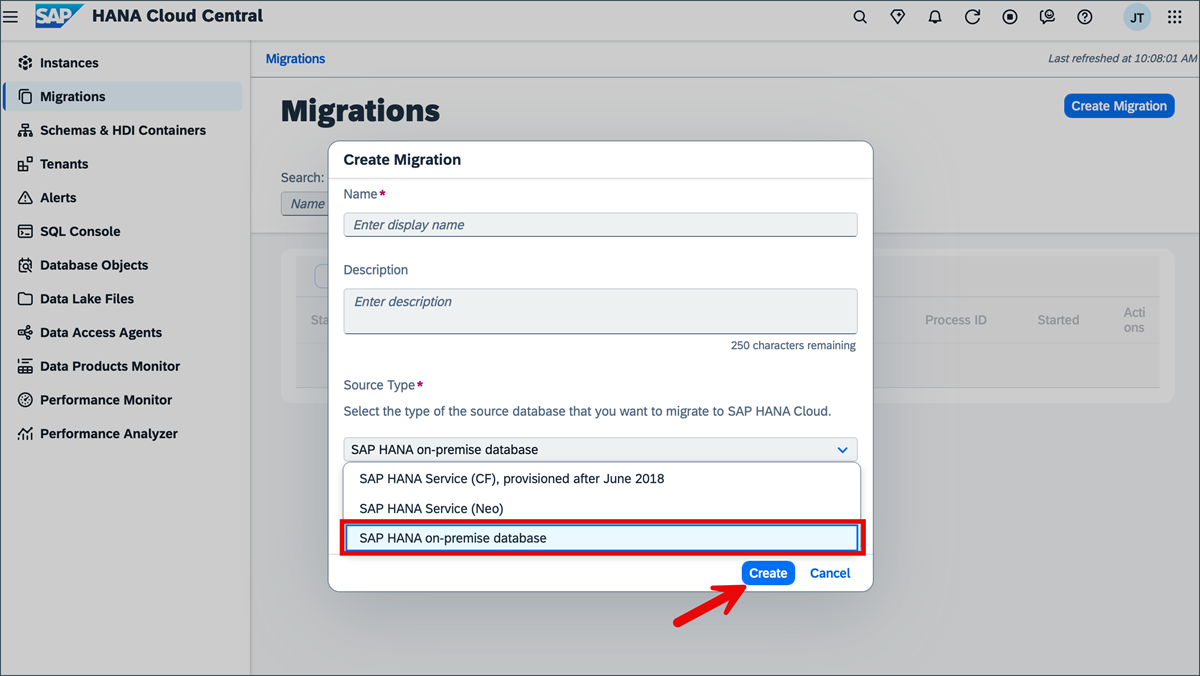The height and width of the screenshot is (676, 1200).
Task: Focus the Description text area
Action: [x=600, y=311]
